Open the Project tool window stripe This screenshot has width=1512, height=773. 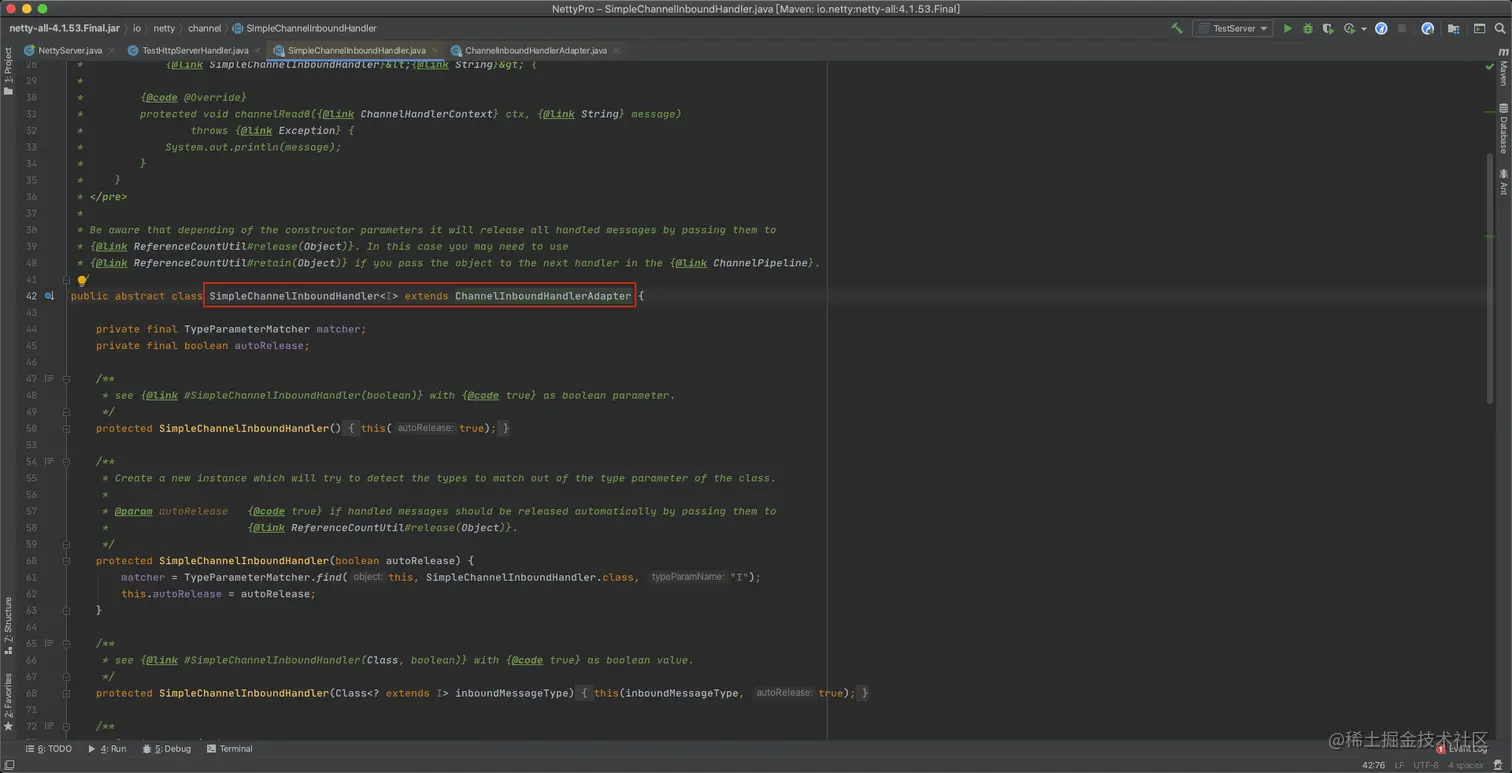click(x=8, y=72)
